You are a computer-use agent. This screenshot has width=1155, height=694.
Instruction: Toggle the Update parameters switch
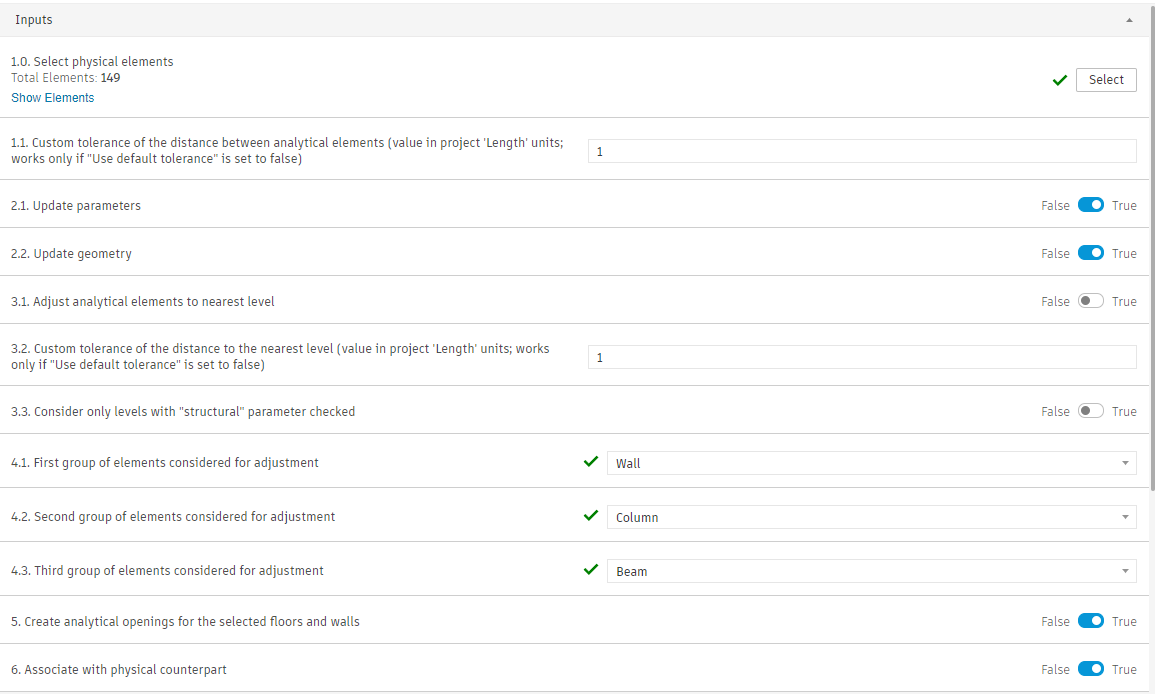pos(1090,205)
